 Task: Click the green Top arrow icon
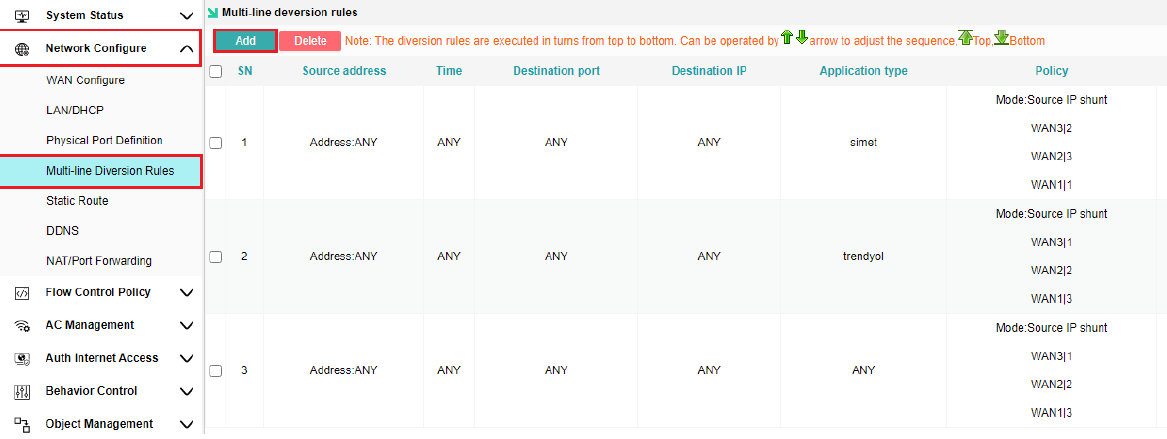965,38
